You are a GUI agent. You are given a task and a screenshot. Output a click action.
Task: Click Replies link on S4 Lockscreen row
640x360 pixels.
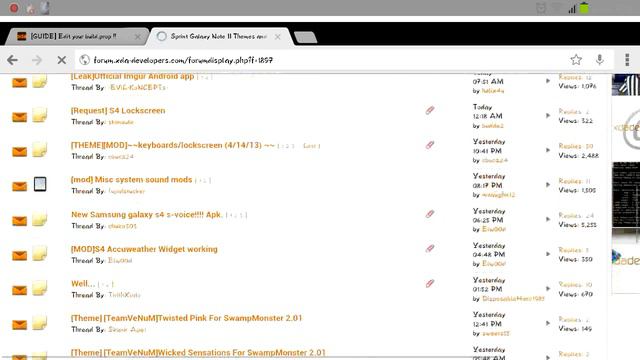coord(574,111)
